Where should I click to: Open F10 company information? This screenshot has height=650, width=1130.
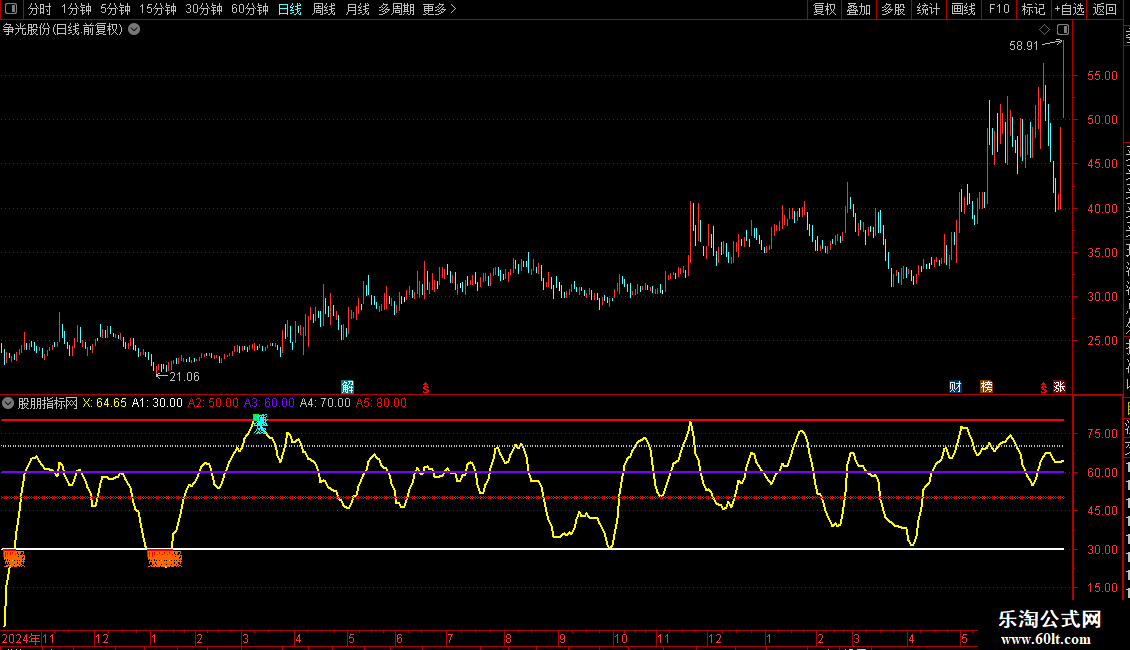(999, 9)
